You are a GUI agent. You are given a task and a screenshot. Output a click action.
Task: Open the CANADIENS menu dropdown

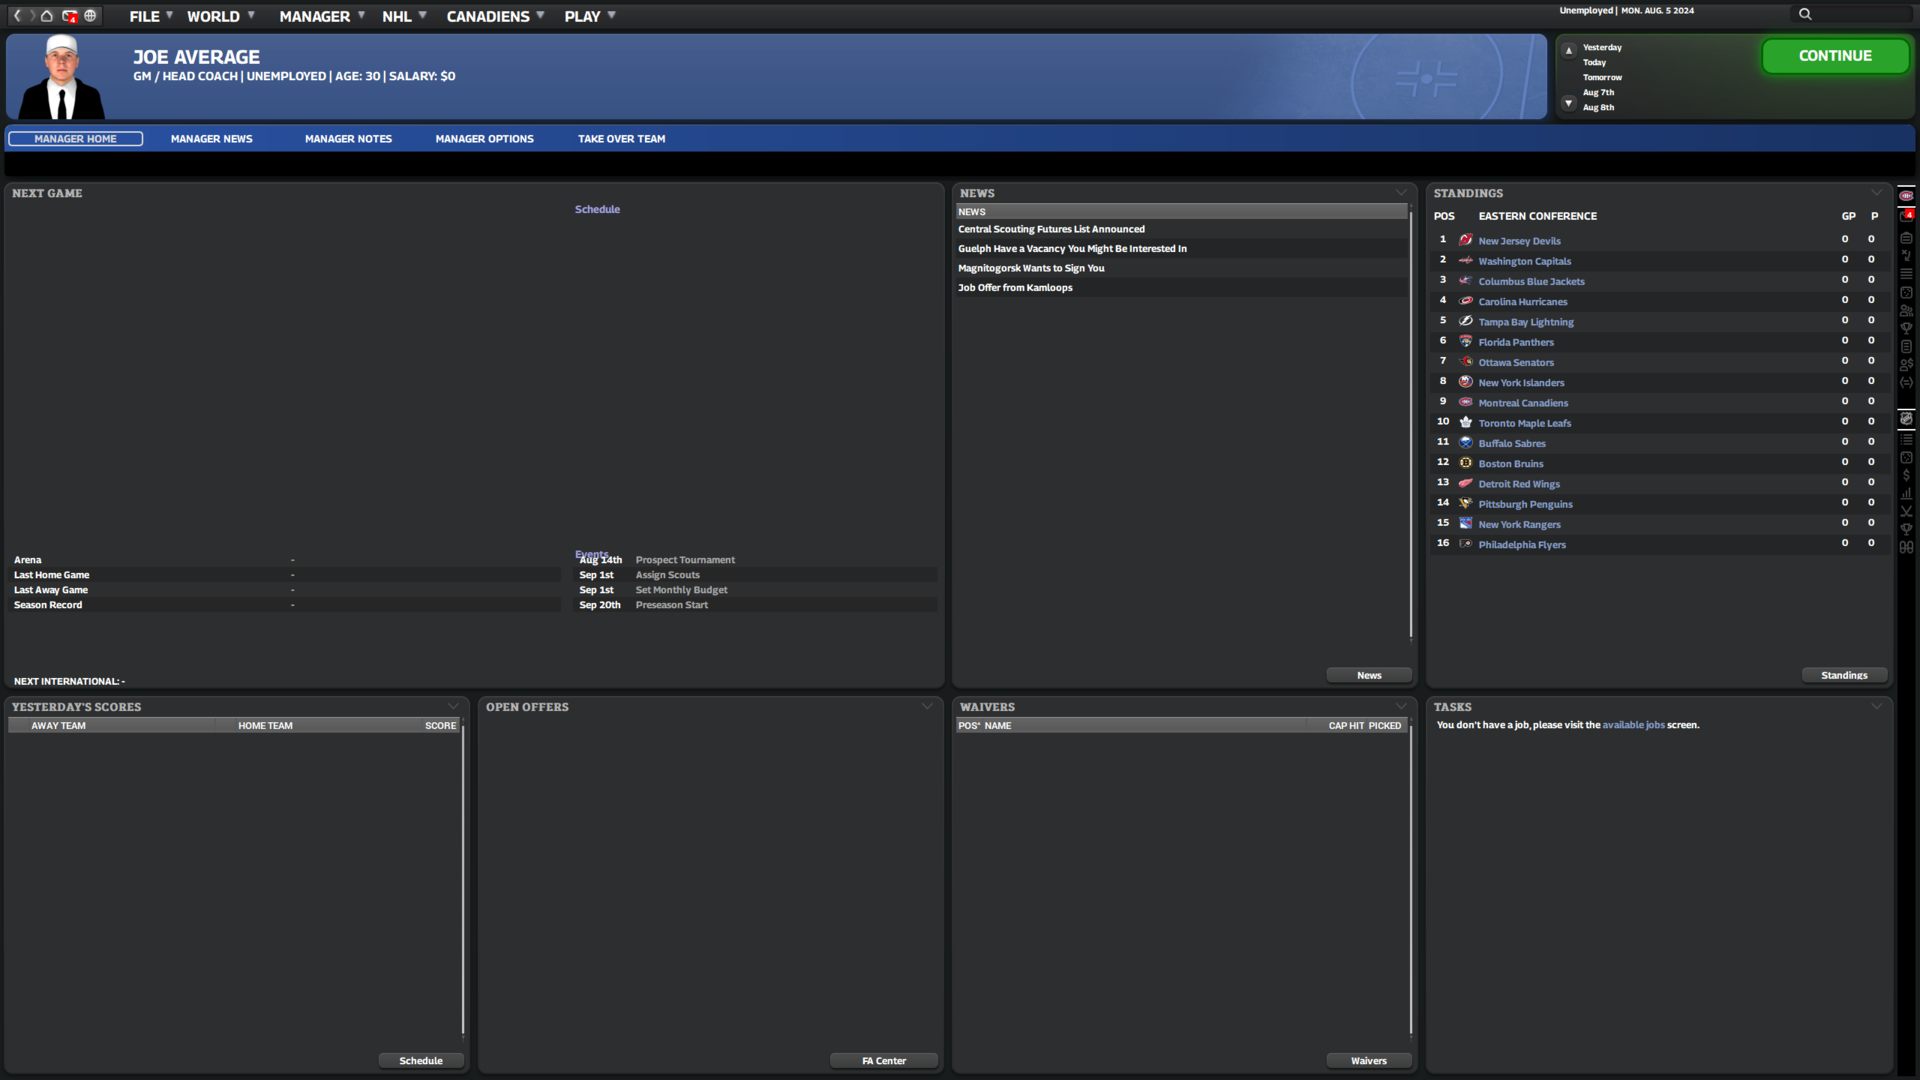point(495,16)
